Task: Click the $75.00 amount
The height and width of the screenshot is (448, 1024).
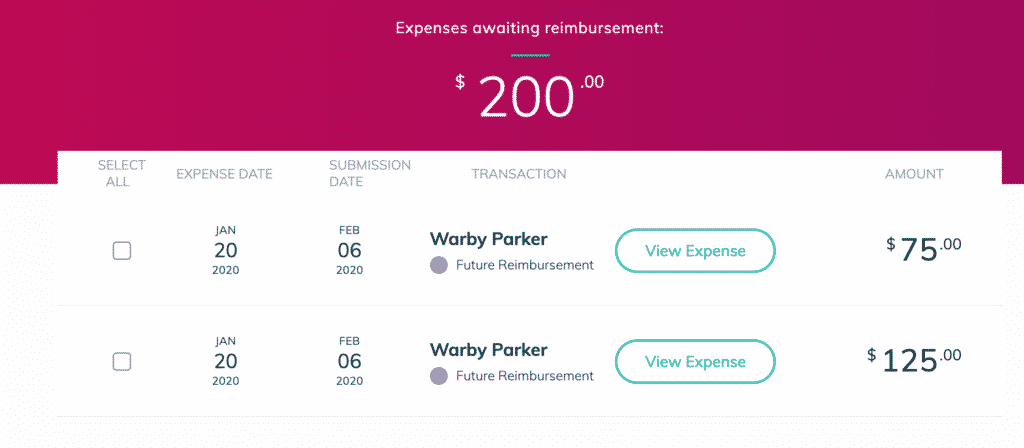Action: click(923, 249)
